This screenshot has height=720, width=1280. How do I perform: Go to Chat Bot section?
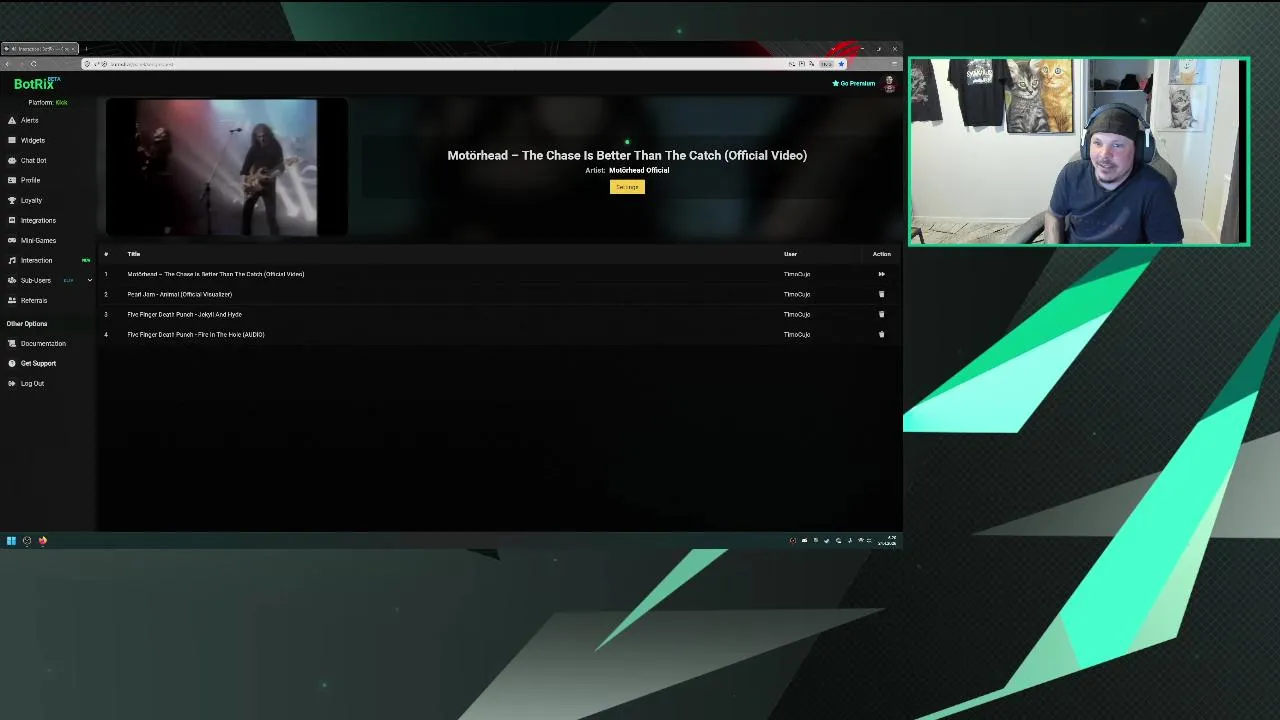point(34,160)
